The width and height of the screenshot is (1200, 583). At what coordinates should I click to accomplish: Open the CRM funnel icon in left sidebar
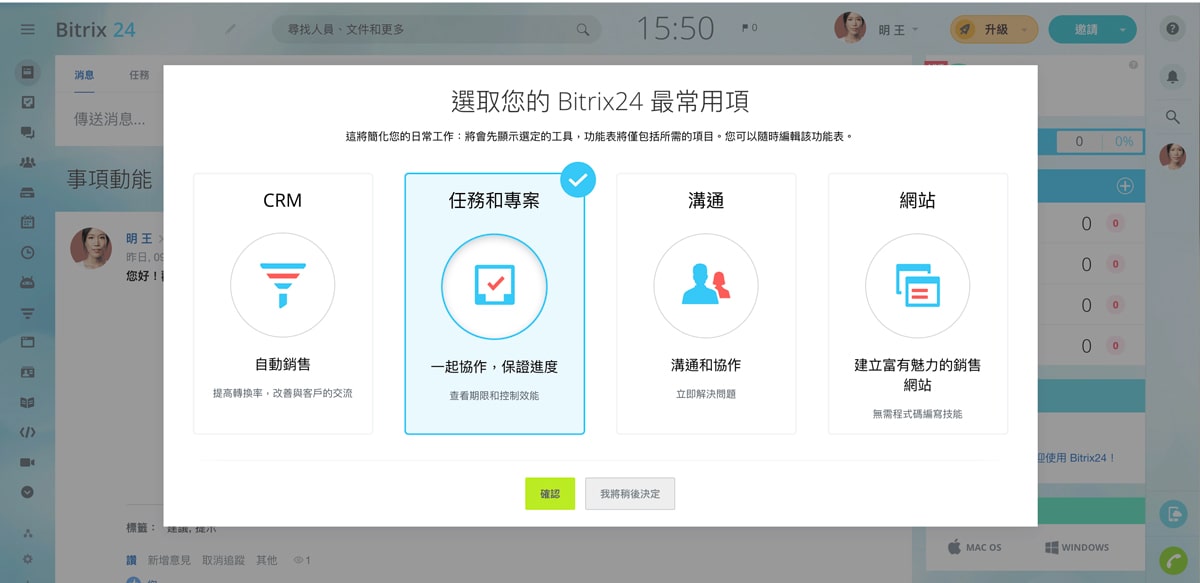[x=28, y=312]
